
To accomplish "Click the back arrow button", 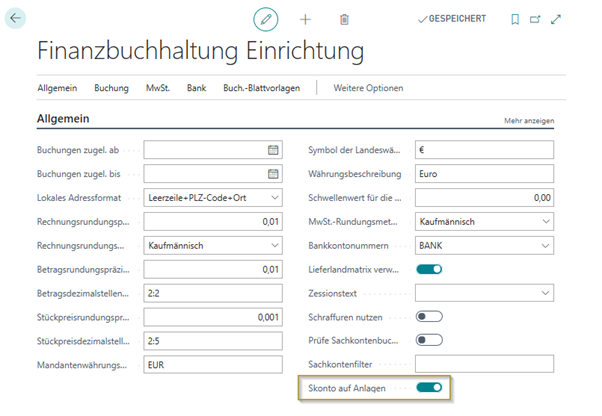I will (17, 18).
